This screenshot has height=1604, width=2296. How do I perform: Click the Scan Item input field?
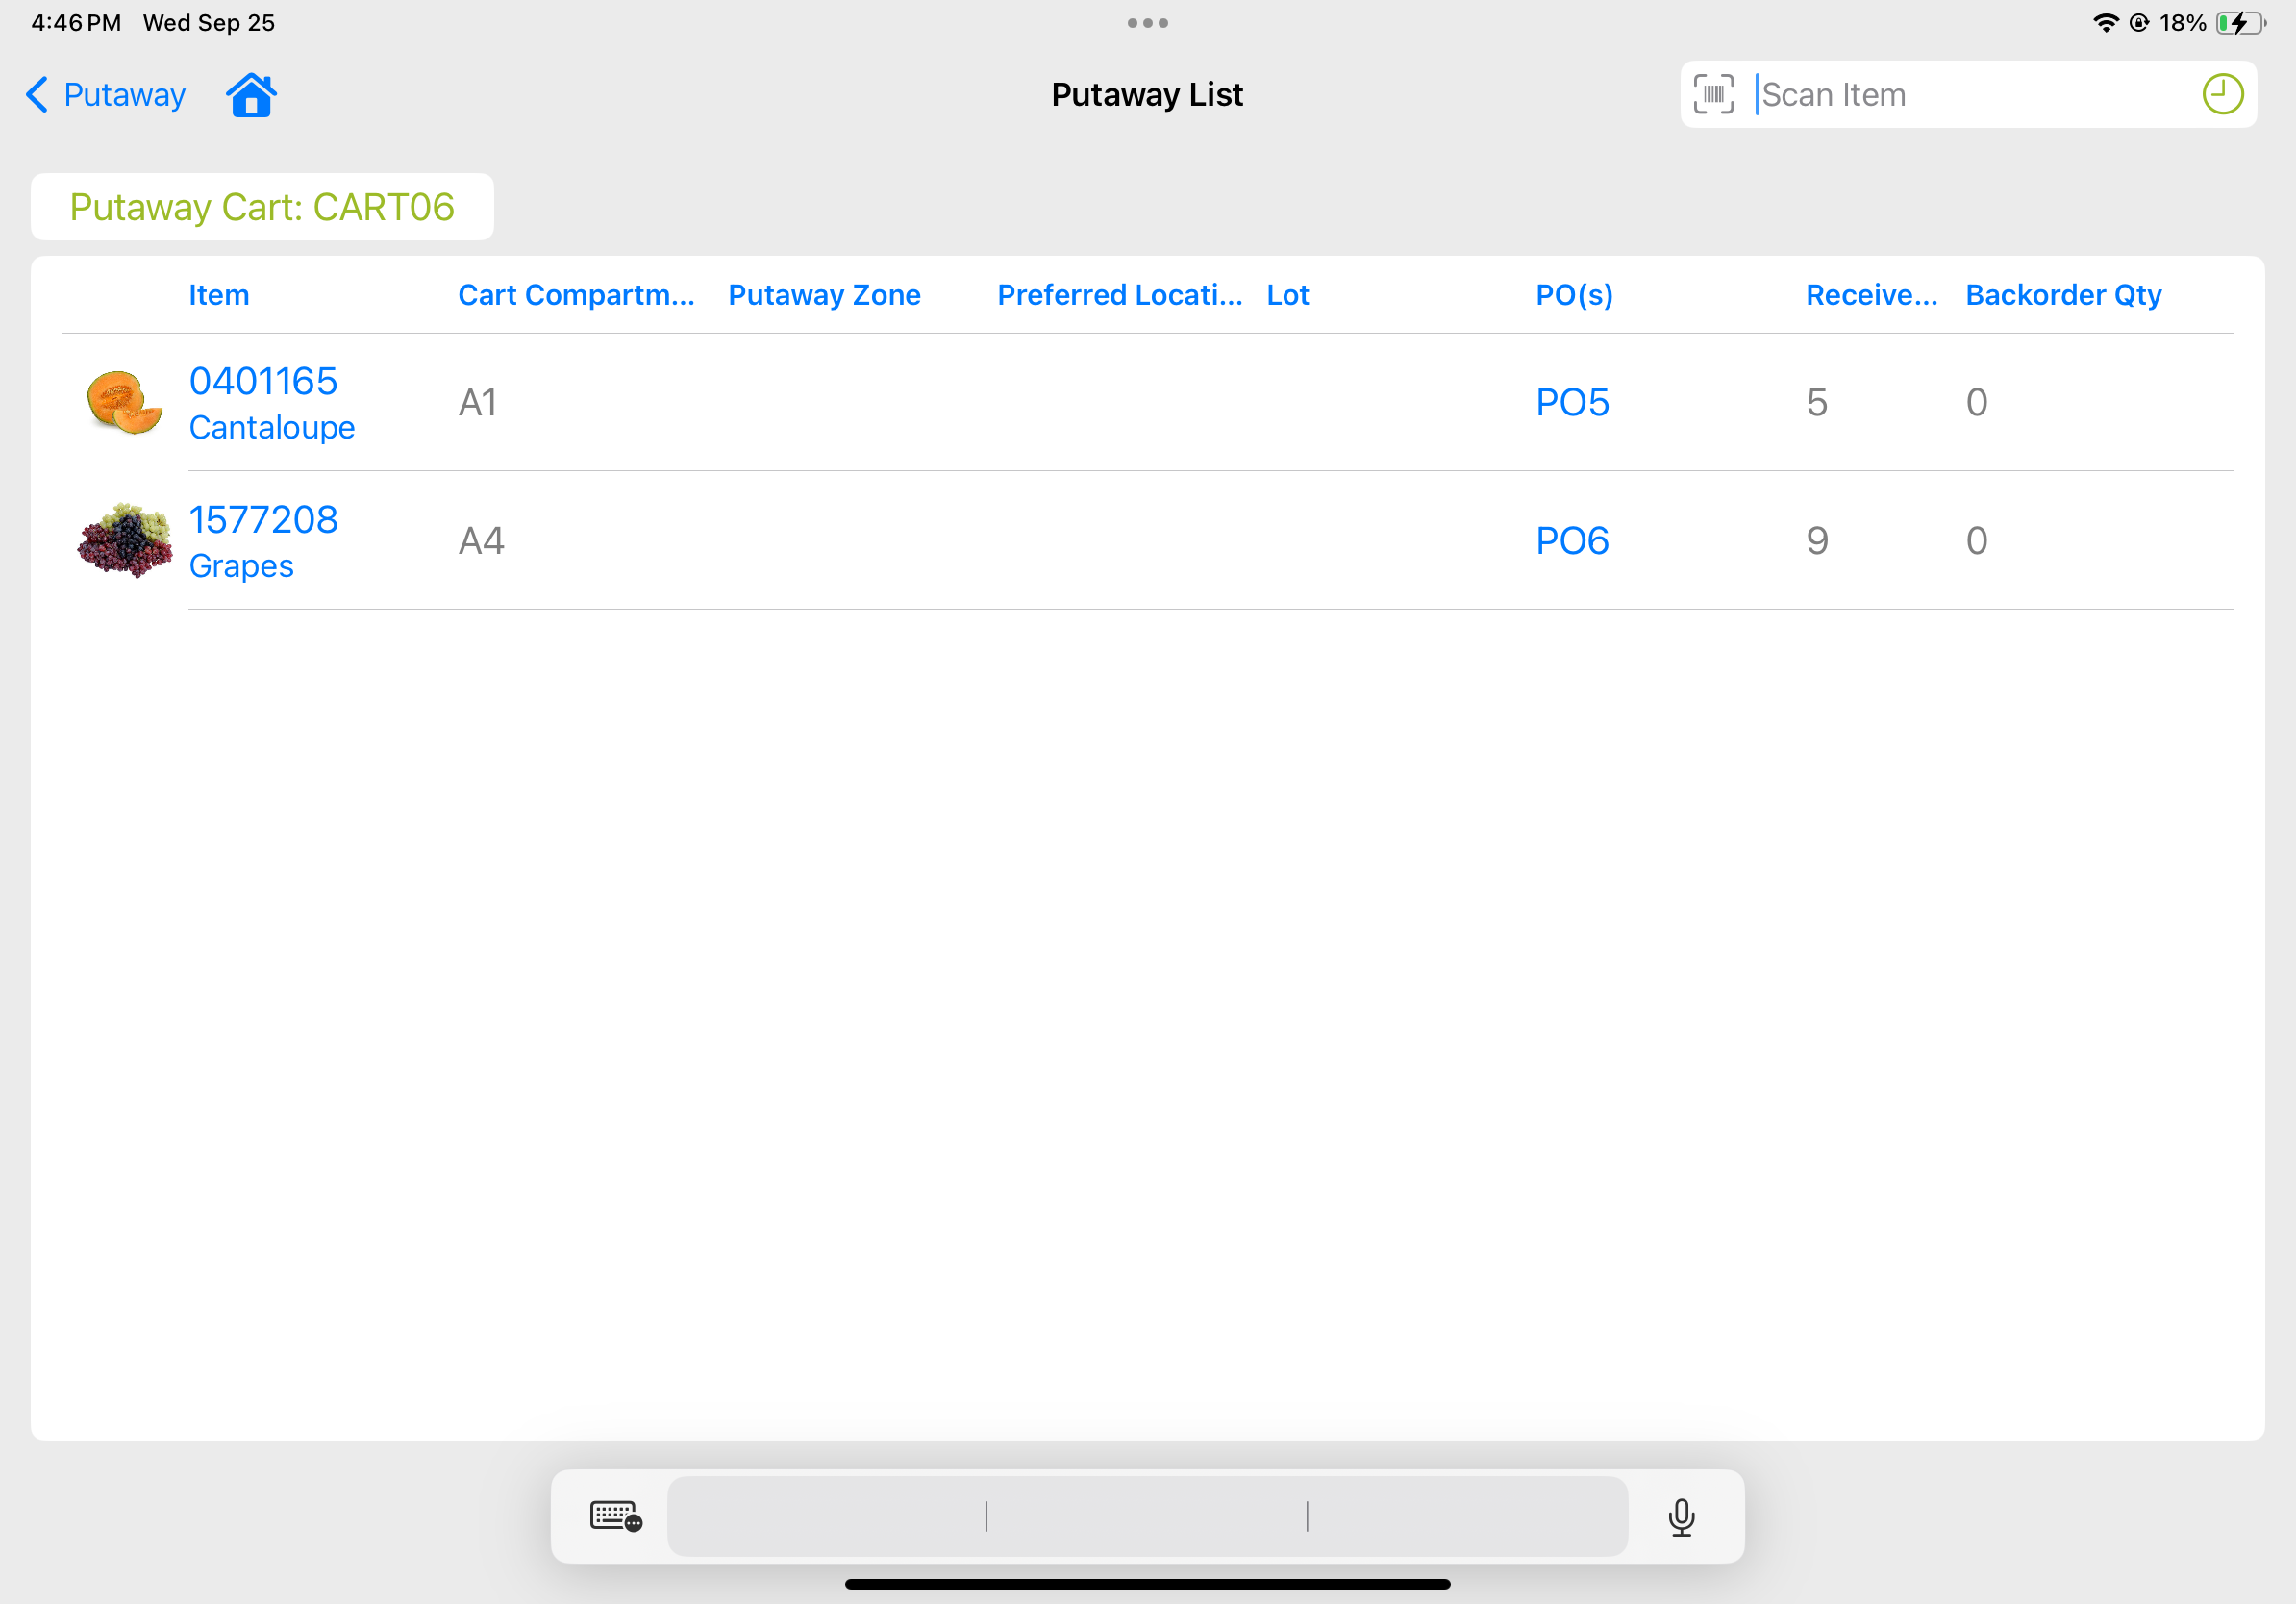(1960, 95)
